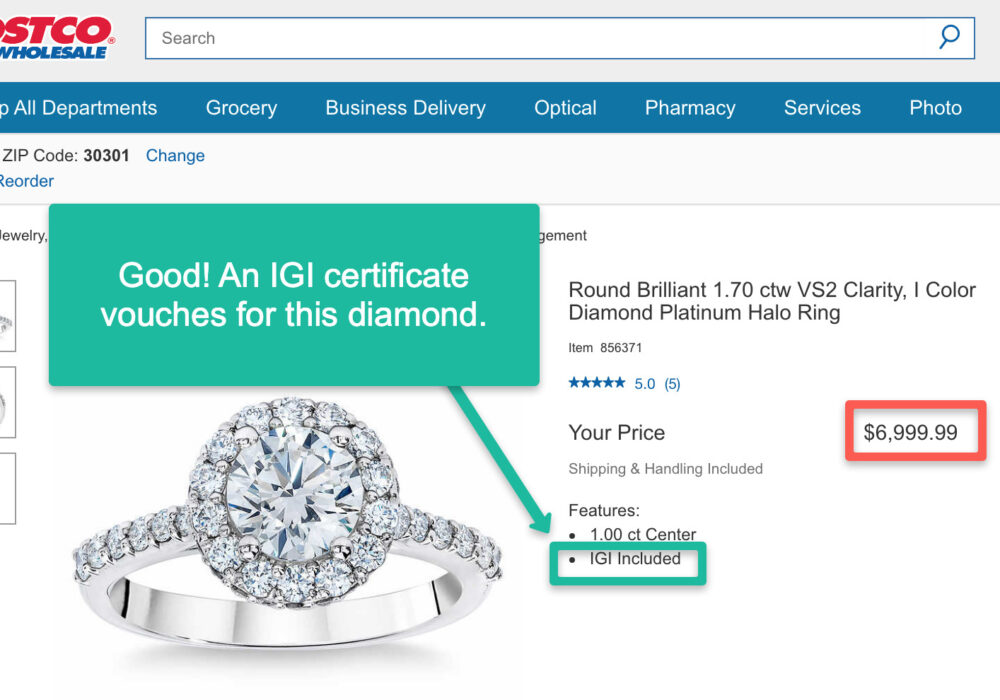Open the (5) reviews count link

(x=671, y=383)
